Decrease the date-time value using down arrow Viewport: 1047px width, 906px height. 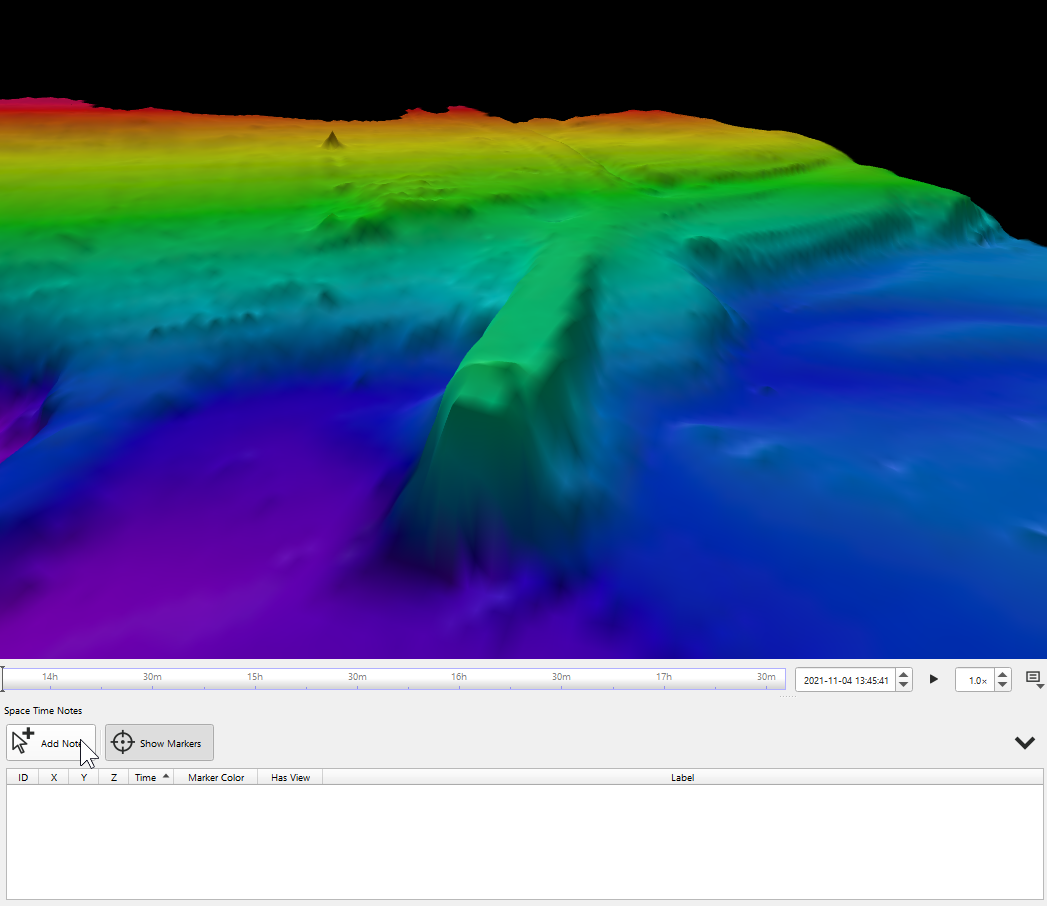pos(903,685)
